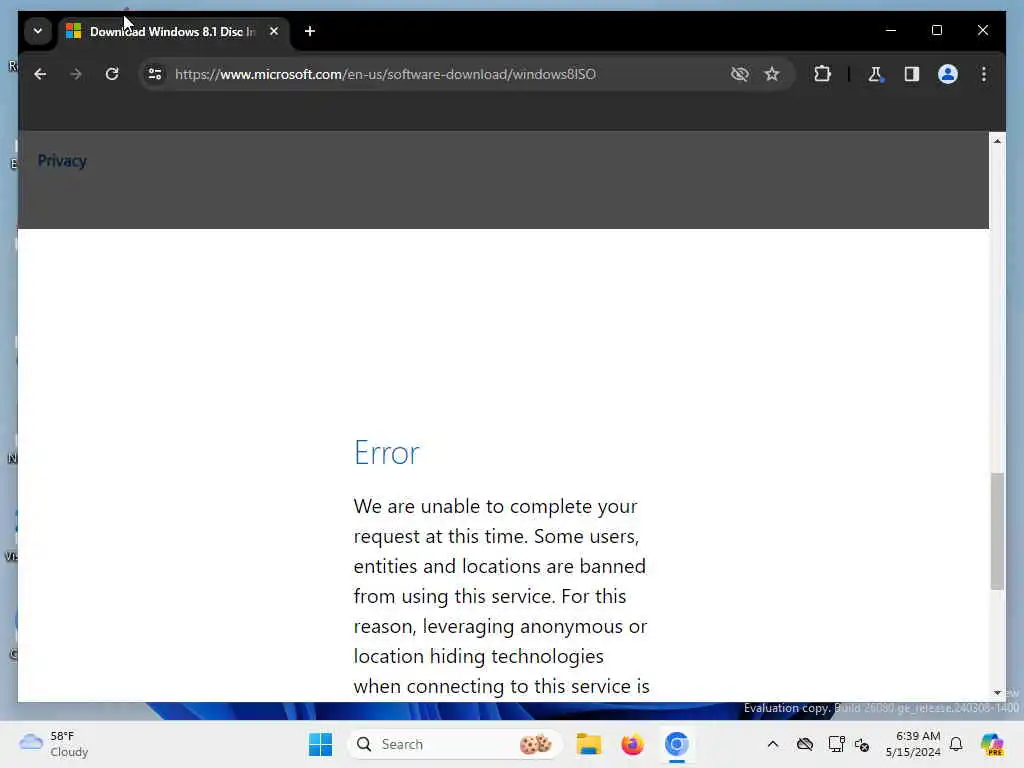1024x768 pixels.
Task: Show hidden system tray icons
Action: (x=773, y=744)
